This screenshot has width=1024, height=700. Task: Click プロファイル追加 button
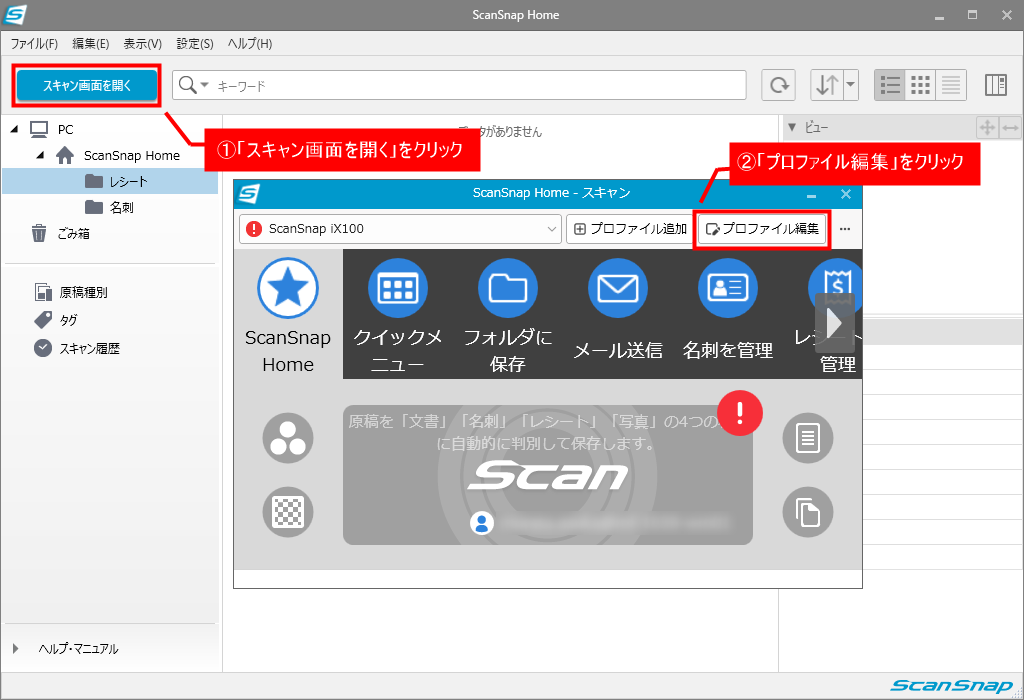click(630, 229)
